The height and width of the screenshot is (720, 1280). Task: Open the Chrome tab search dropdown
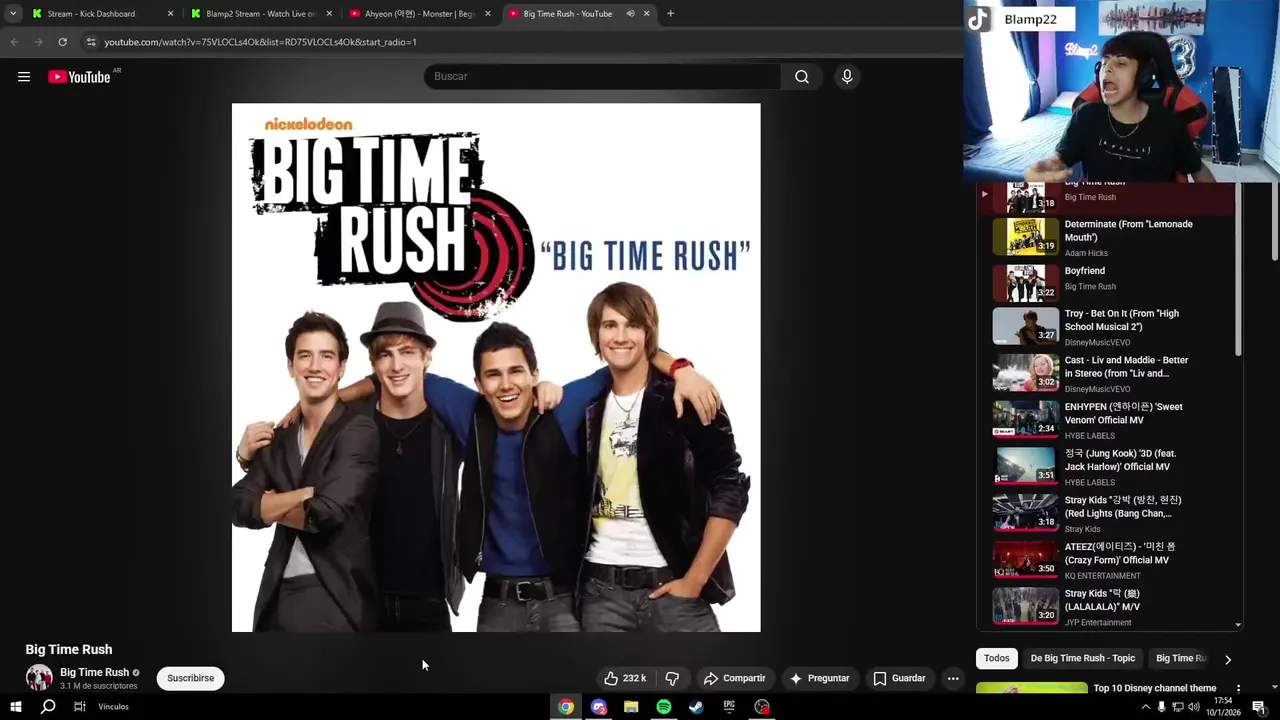[x=13, y=14]
